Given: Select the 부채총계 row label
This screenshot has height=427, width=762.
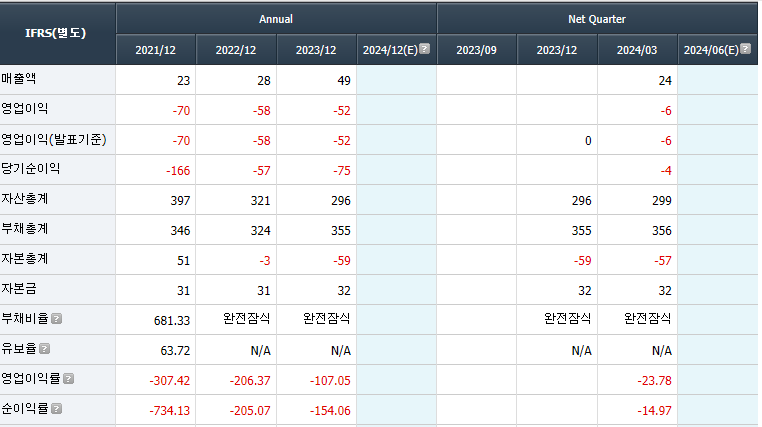Looking at the screenshot, I should coord(24,229).
